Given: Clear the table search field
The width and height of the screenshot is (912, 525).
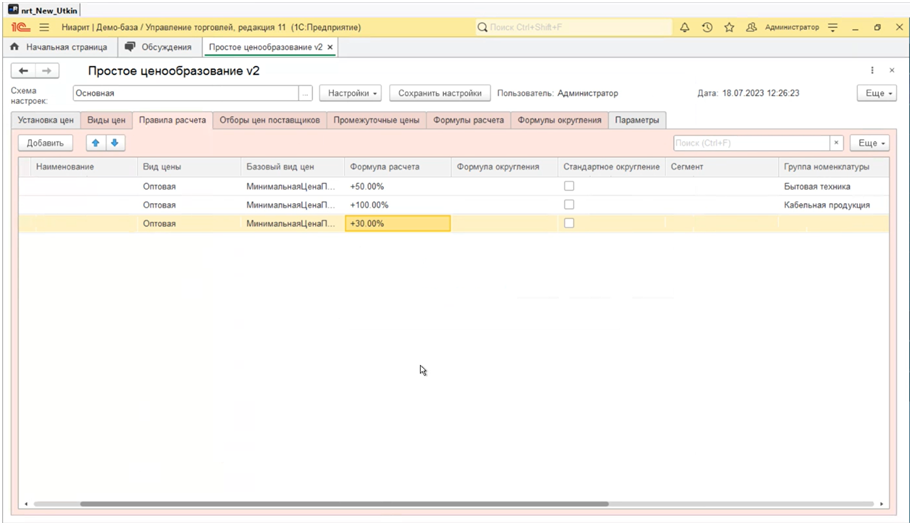Looking at the screenshot, I should (836, 143).
